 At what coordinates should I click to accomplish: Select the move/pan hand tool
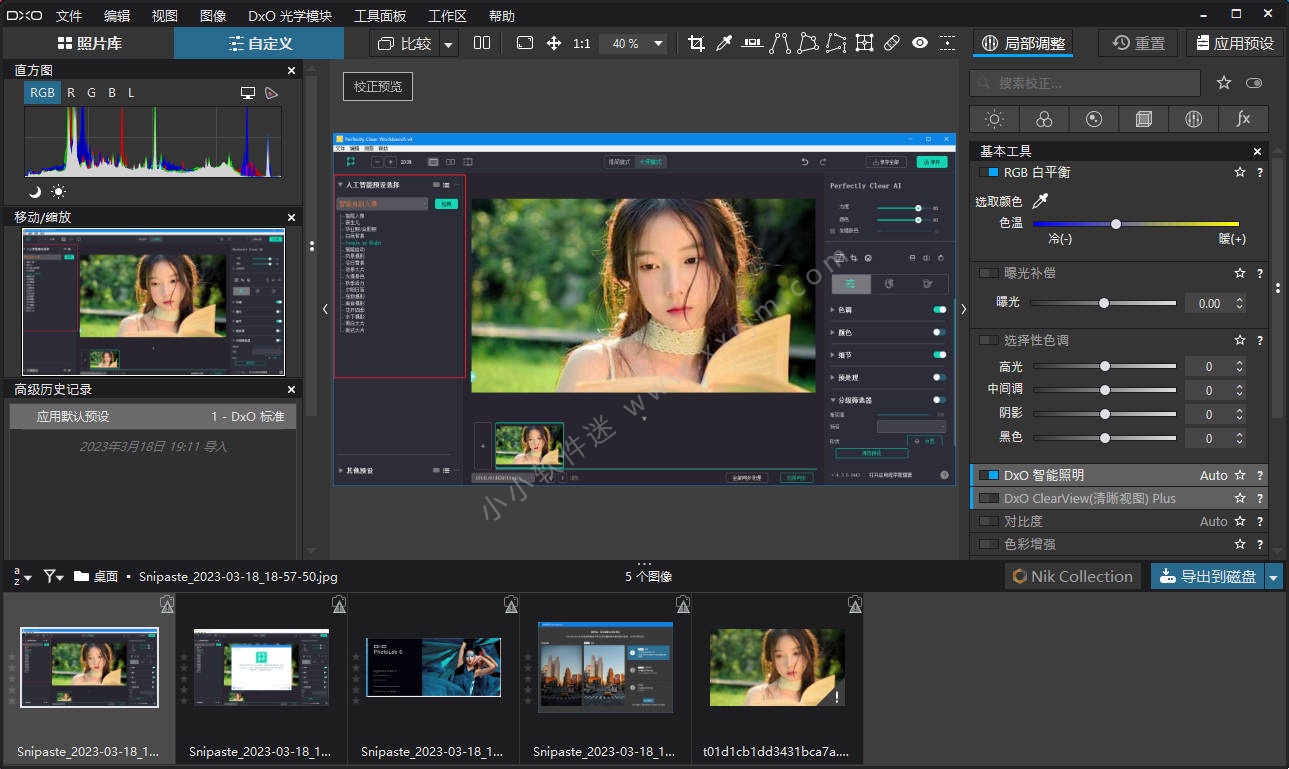[554, 43]
